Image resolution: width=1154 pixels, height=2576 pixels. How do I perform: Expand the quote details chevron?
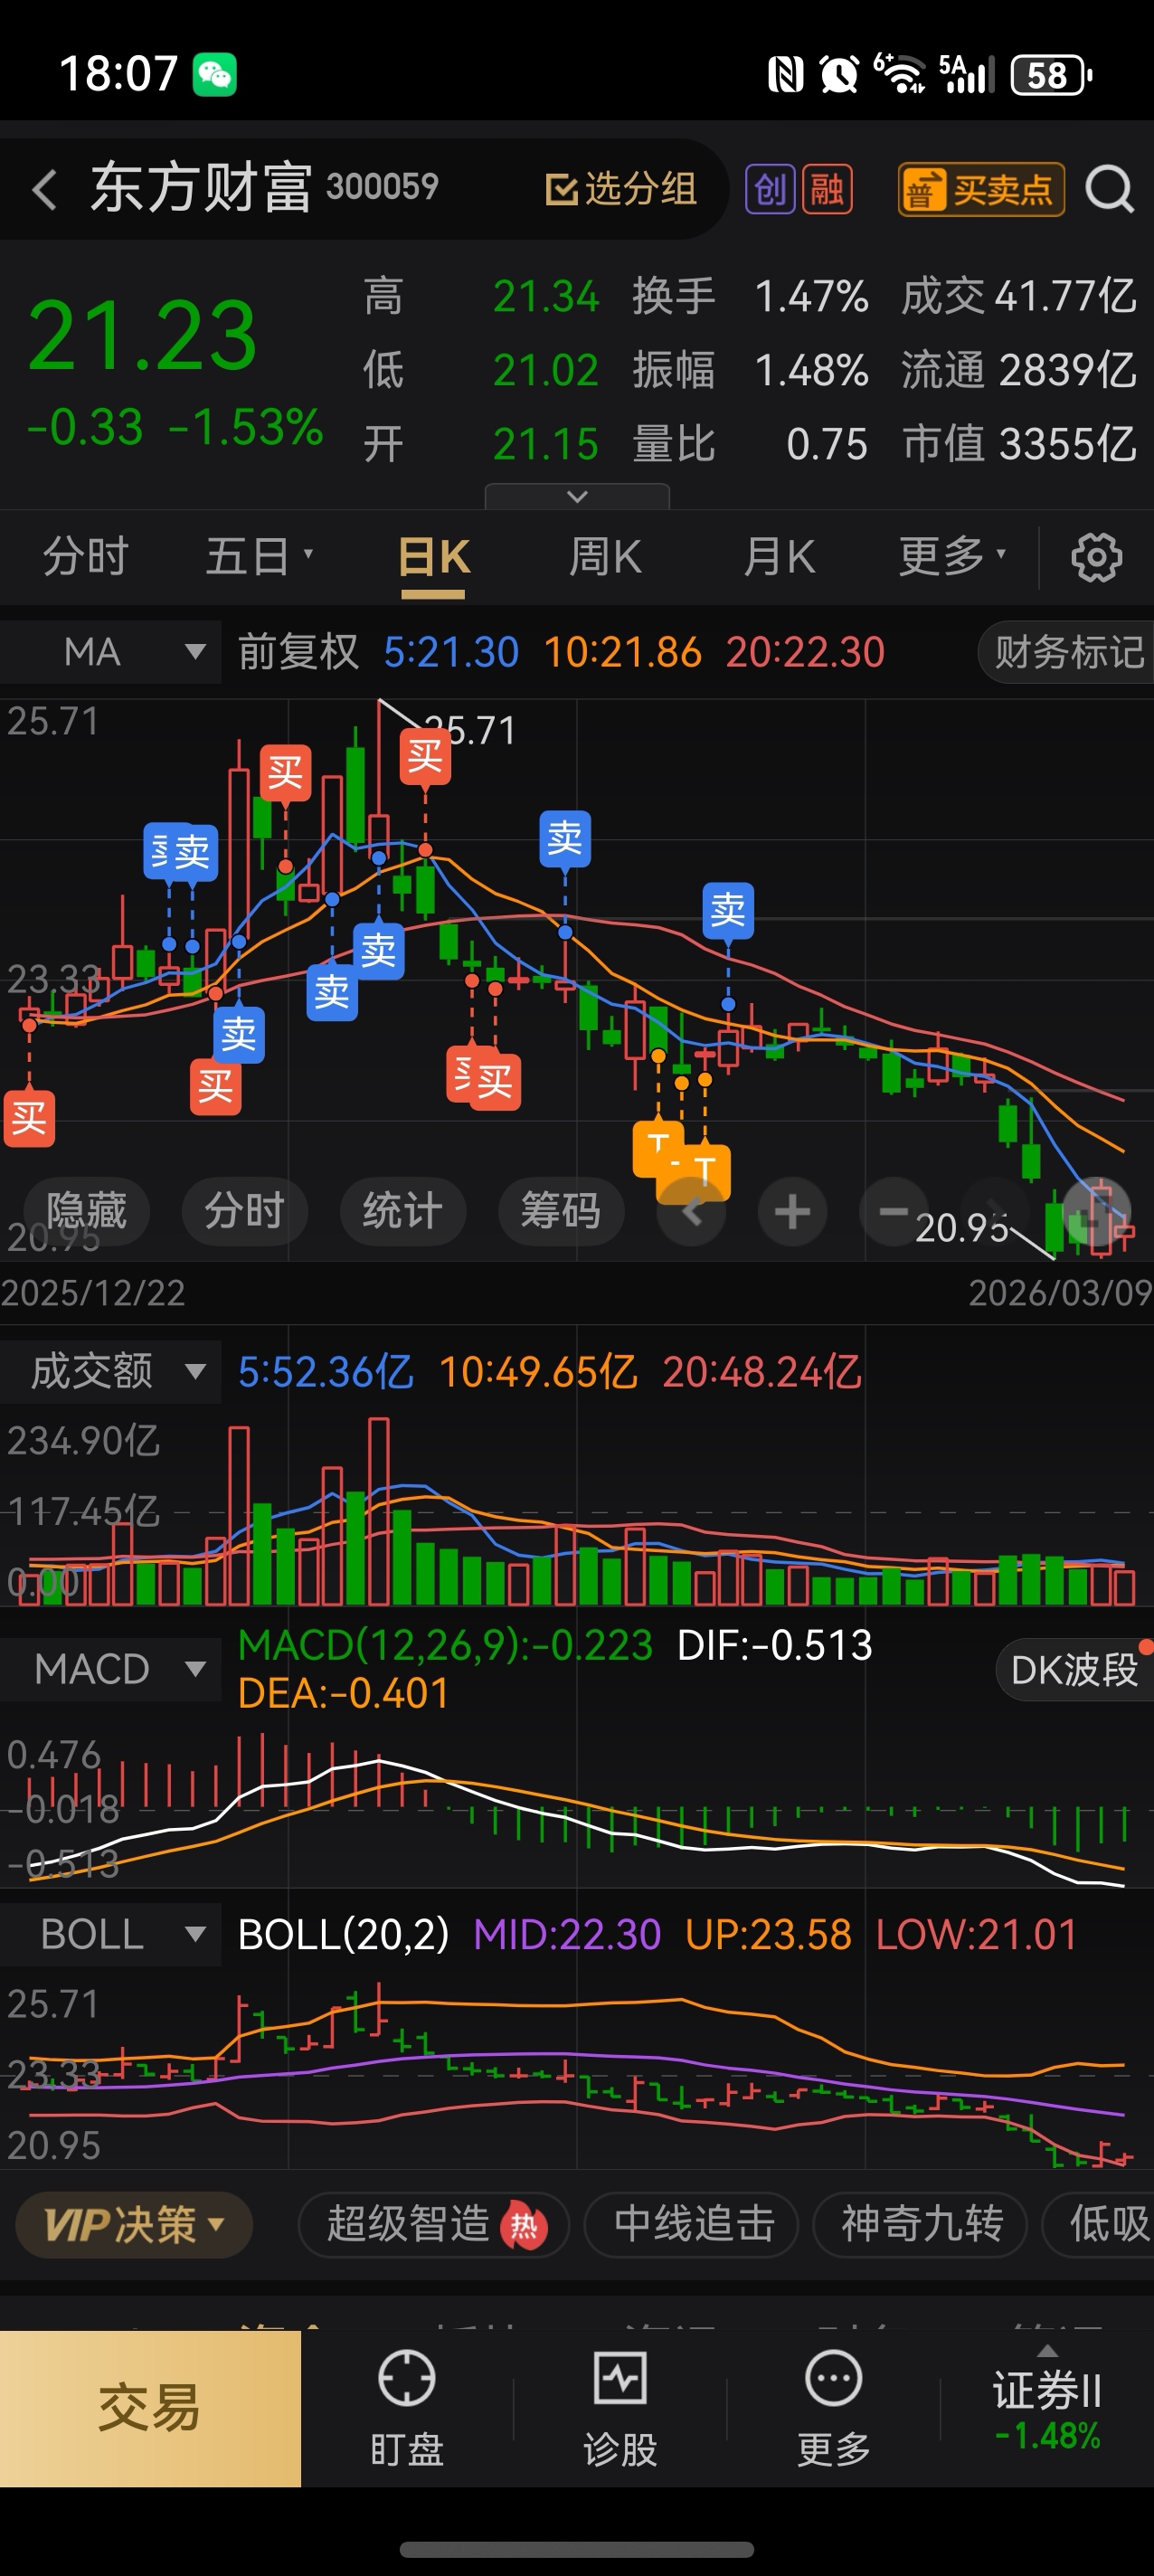pyautogui.click(x=577, y=496)
